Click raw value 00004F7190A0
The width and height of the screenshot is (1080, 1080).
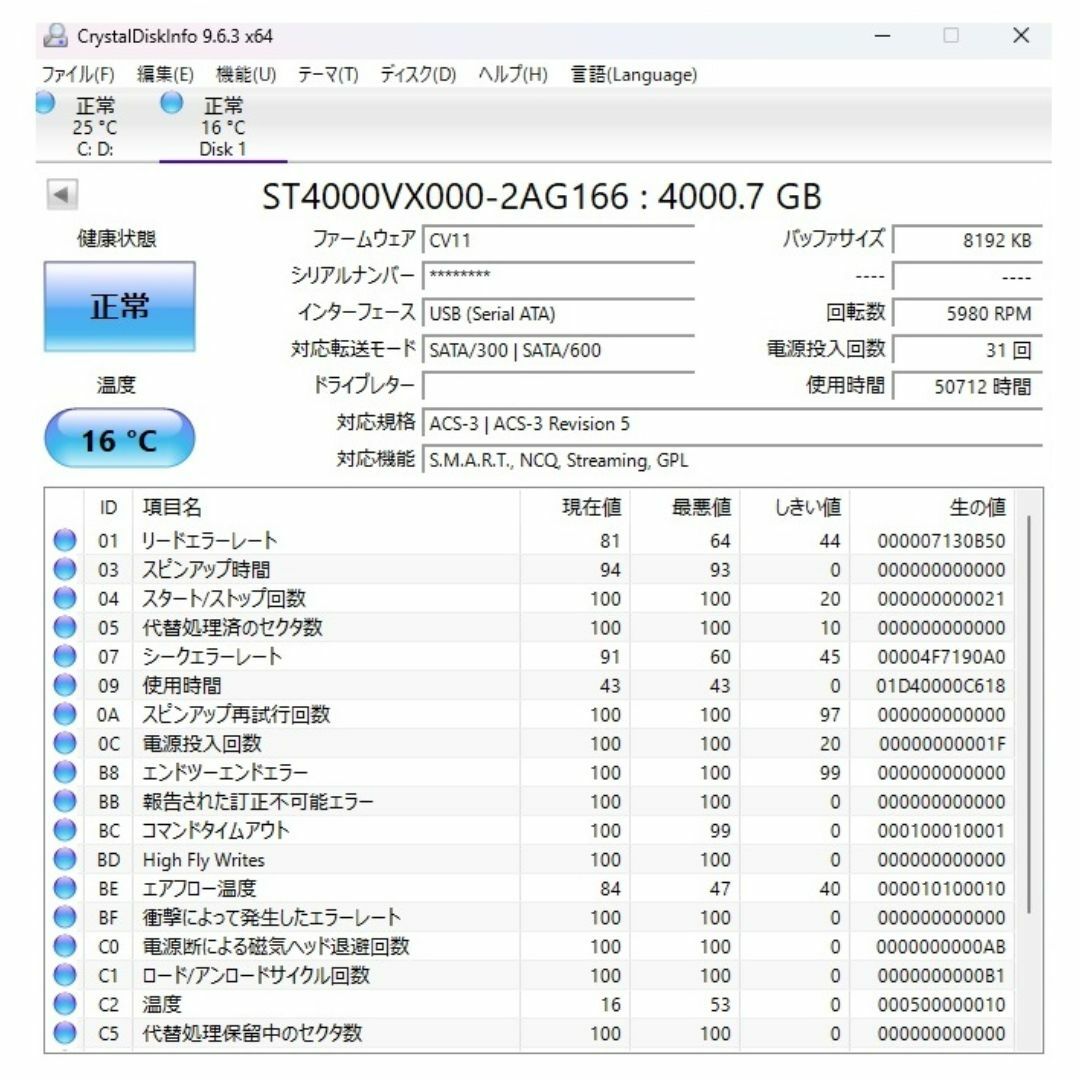[941, 656]
